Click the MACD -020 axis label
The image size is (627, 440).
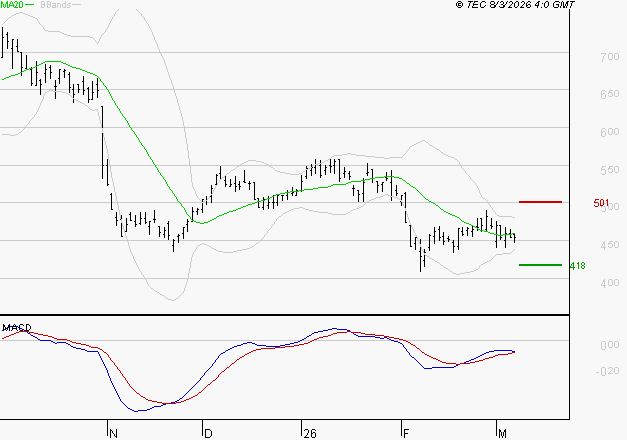click(607, 371)
